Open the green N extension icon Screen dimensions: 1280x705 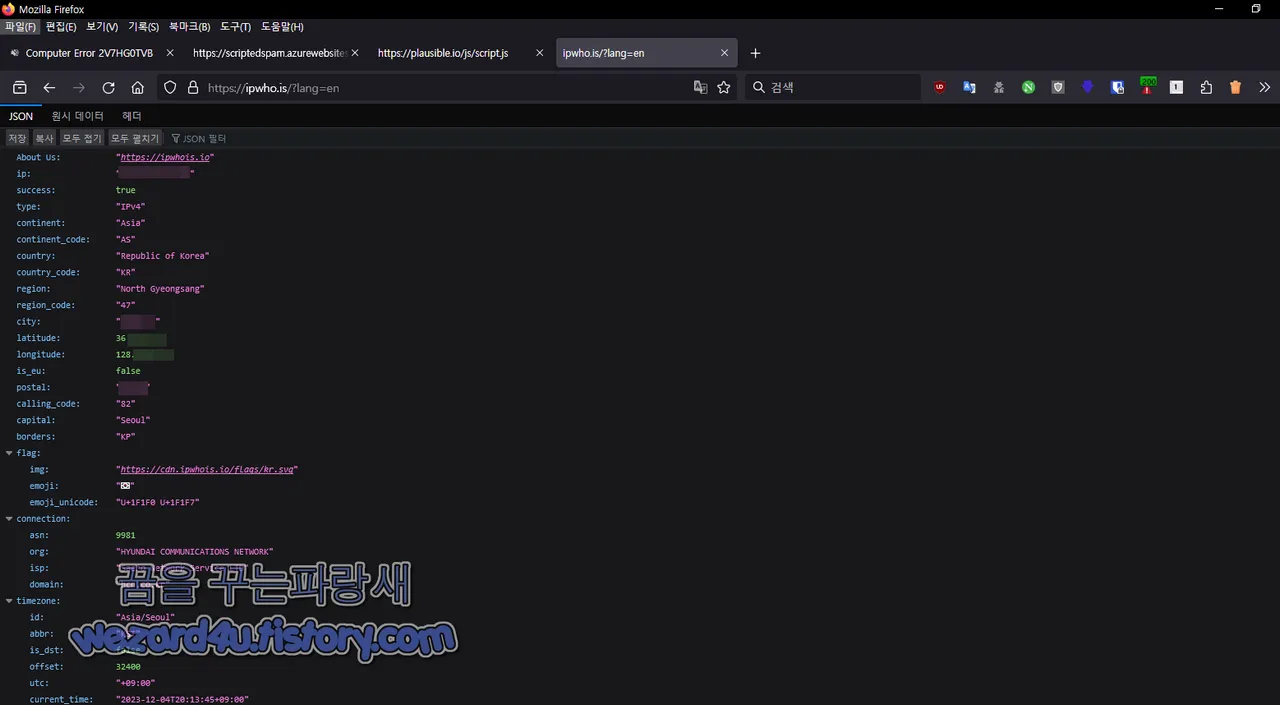coord(1028,88)
